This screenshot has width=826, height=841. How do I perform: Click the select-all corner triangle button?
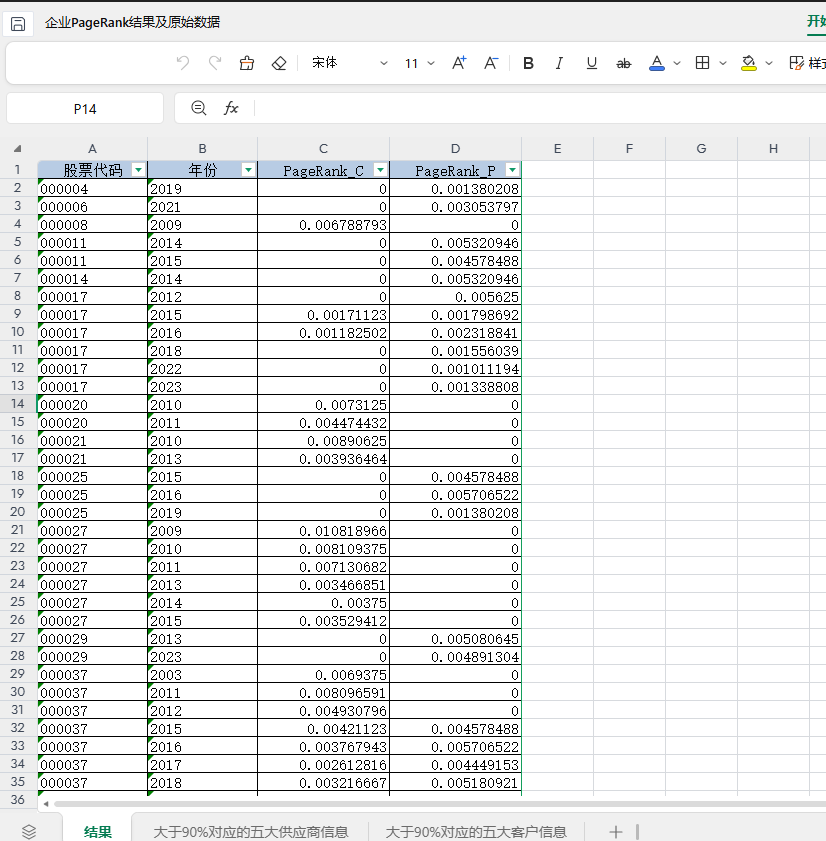[x=17, y=149]
